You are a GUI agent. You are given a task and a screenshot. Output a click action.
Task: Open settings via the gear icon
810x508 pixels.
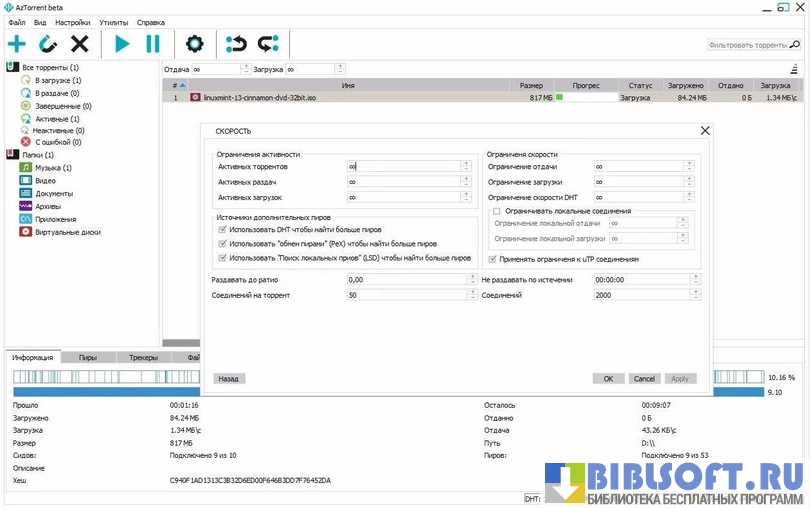(x=194, y=44)
